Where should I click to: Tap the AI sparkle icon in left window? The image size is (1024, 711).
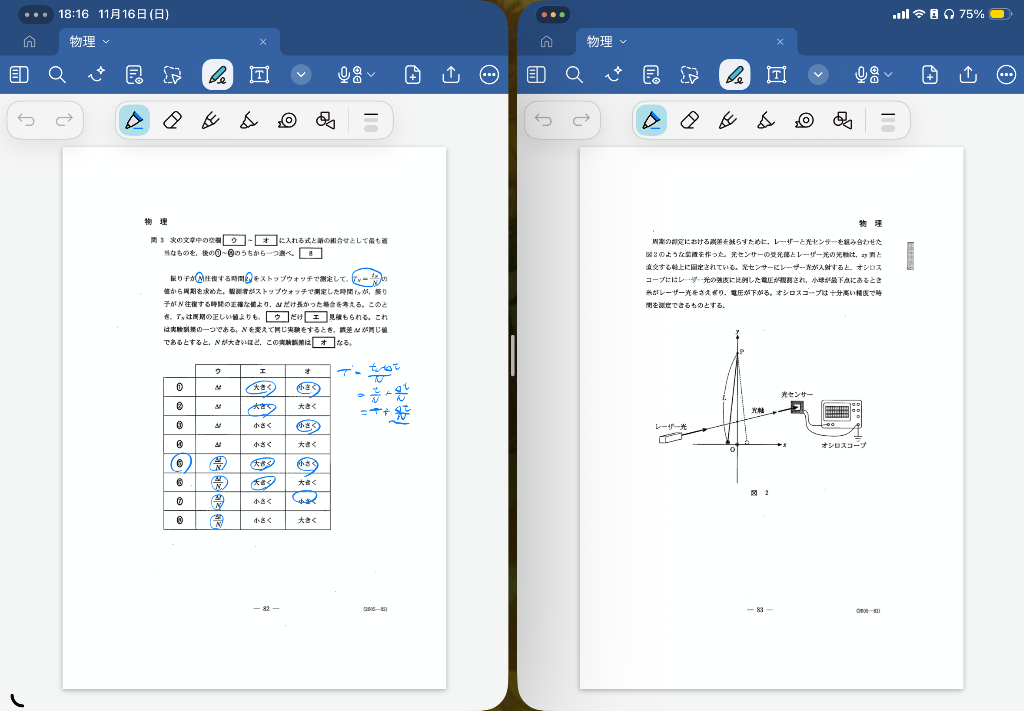coord(97,75)
